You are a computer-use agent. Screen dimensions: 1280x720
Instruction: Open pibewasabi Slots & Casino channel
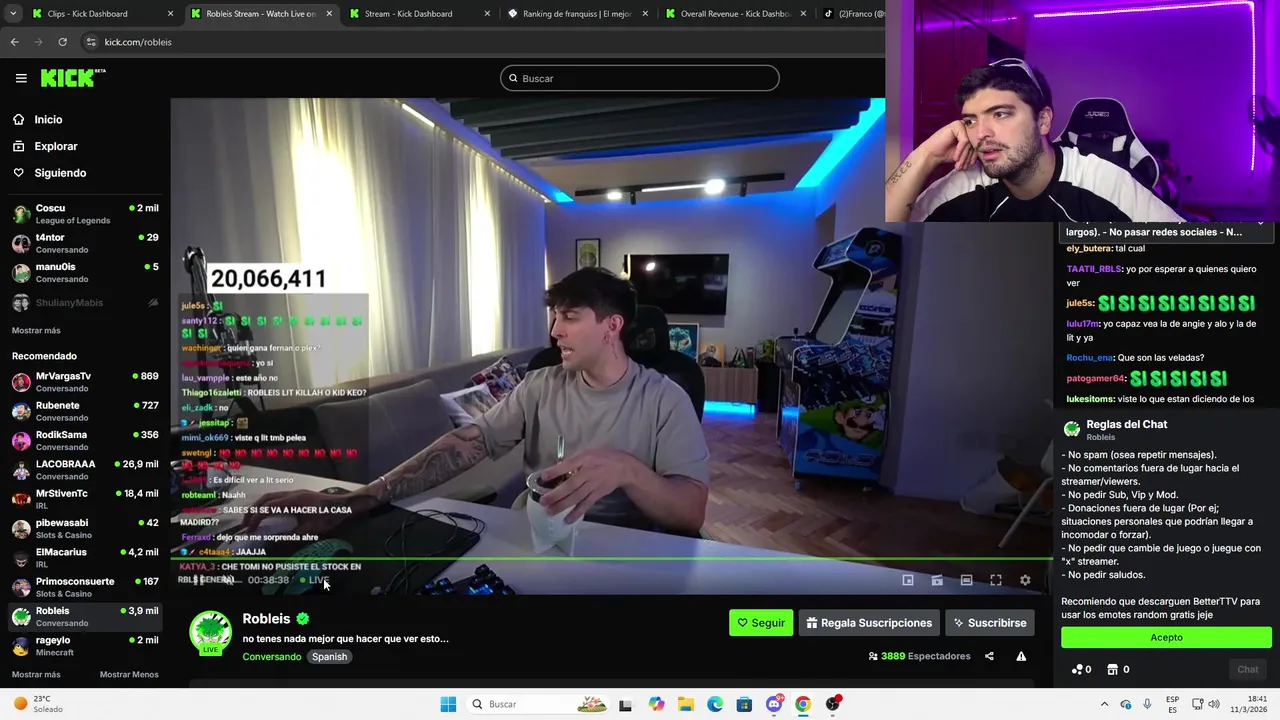(x=85, y=528)
